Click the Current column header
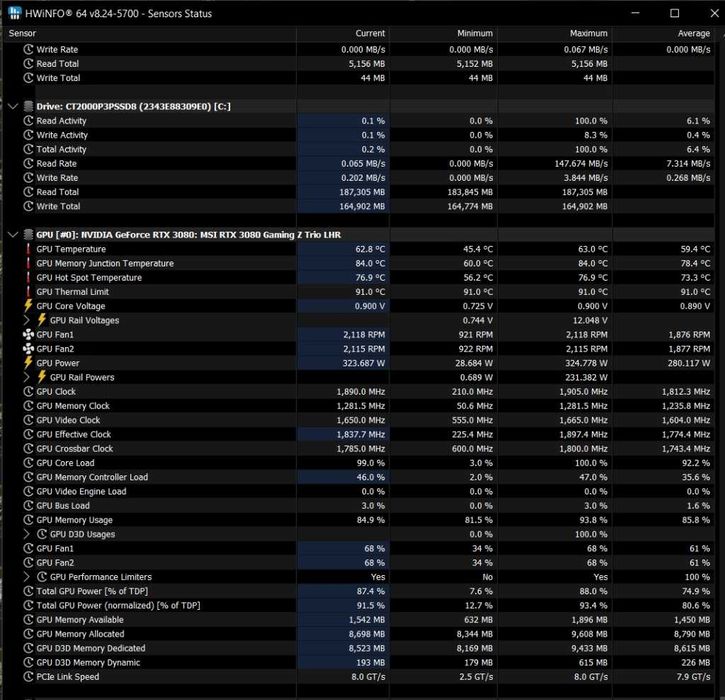 tap(343, 33)
